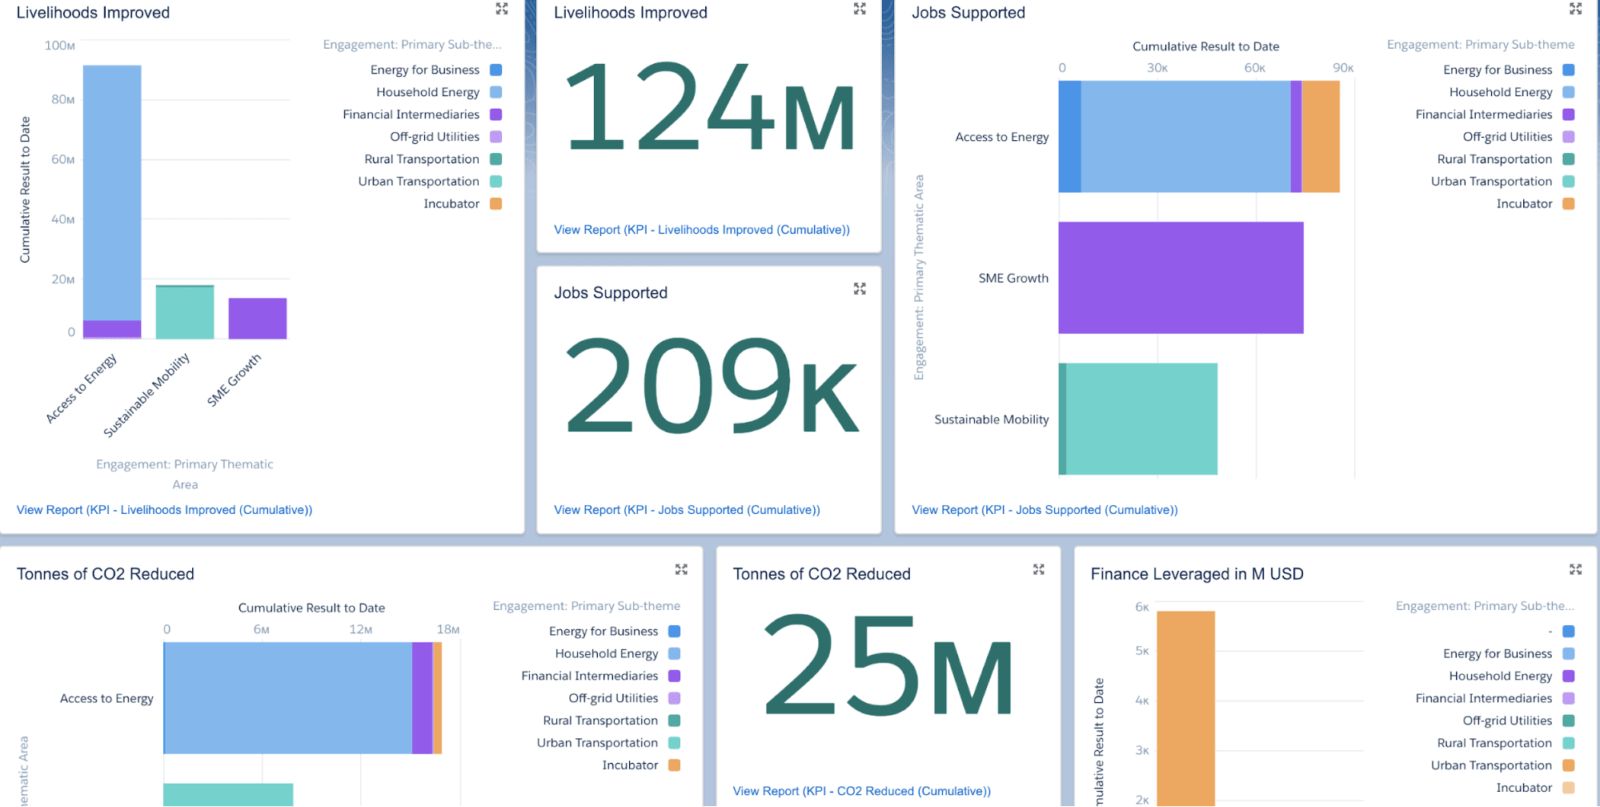This screenshot has width=1600, height=807.
Task: Click Sustainable Mobility axis label in Jobs Supported chart
Action: point(992,419)
